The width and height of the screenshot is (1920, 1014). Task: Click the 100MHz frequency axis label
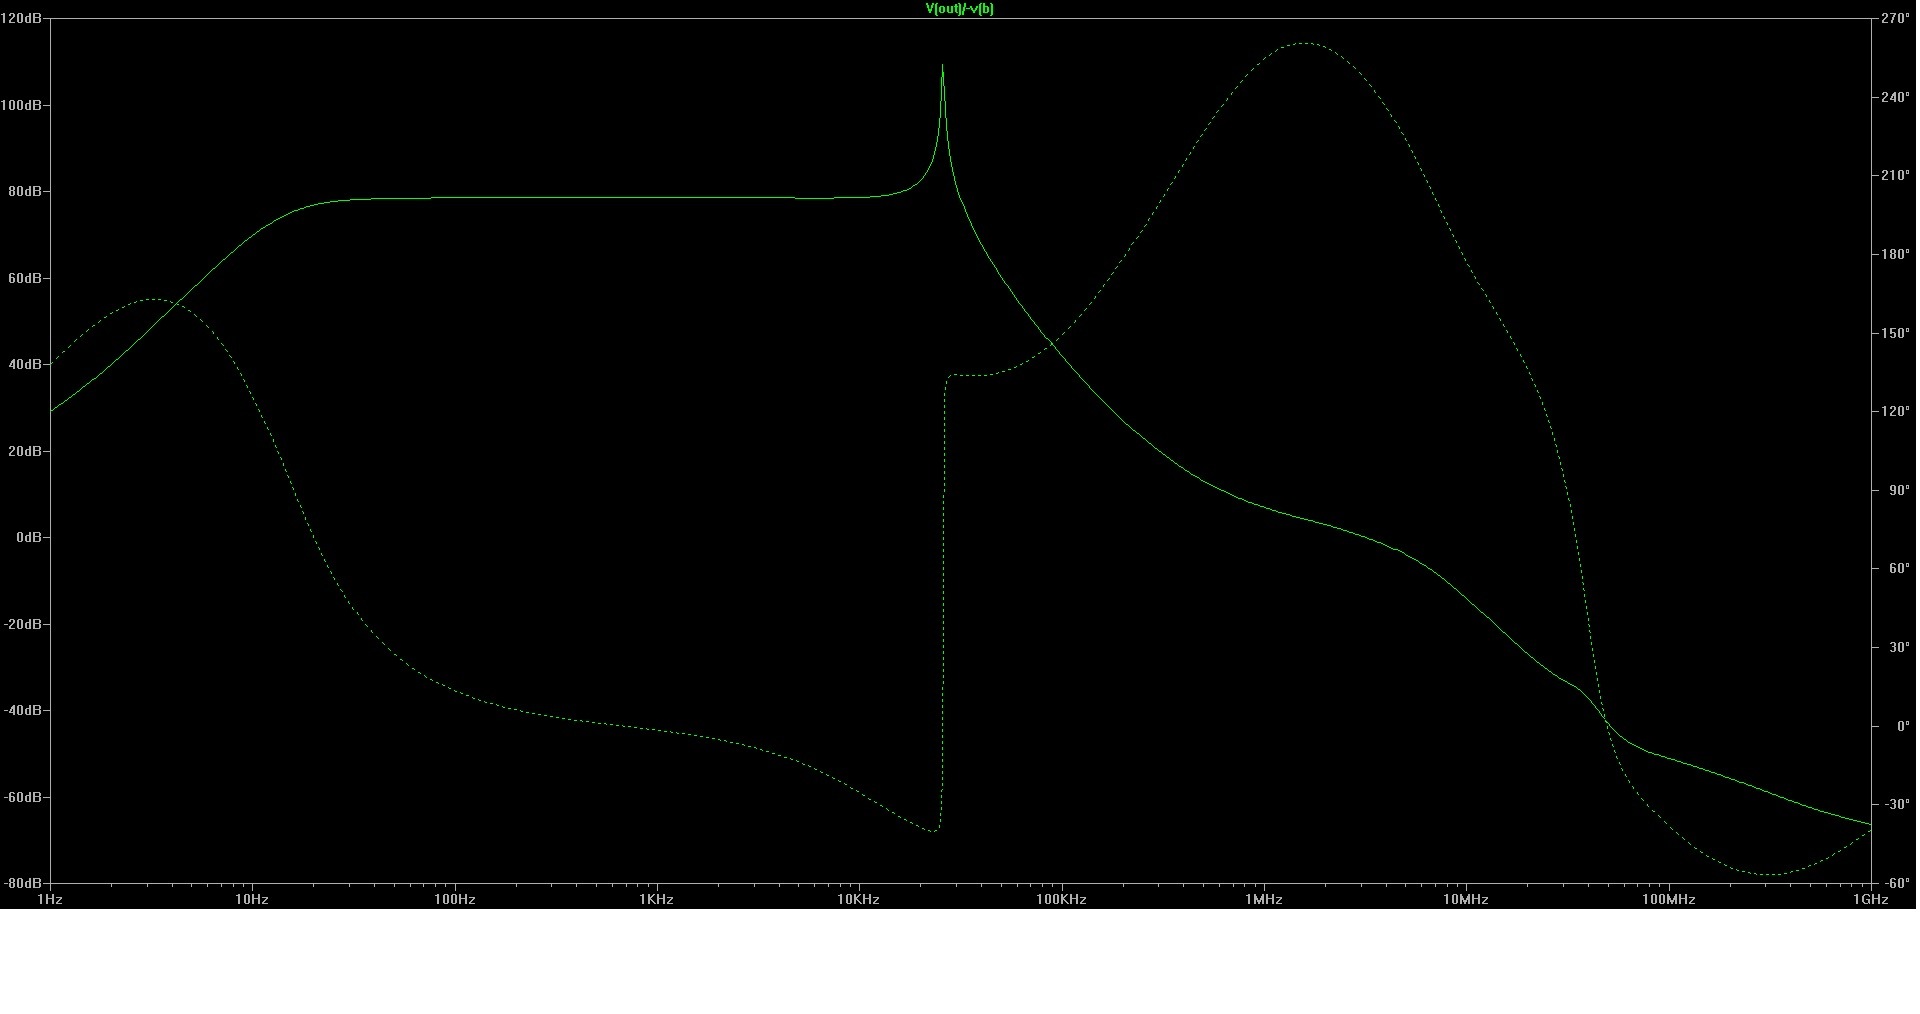[1668, 900]
